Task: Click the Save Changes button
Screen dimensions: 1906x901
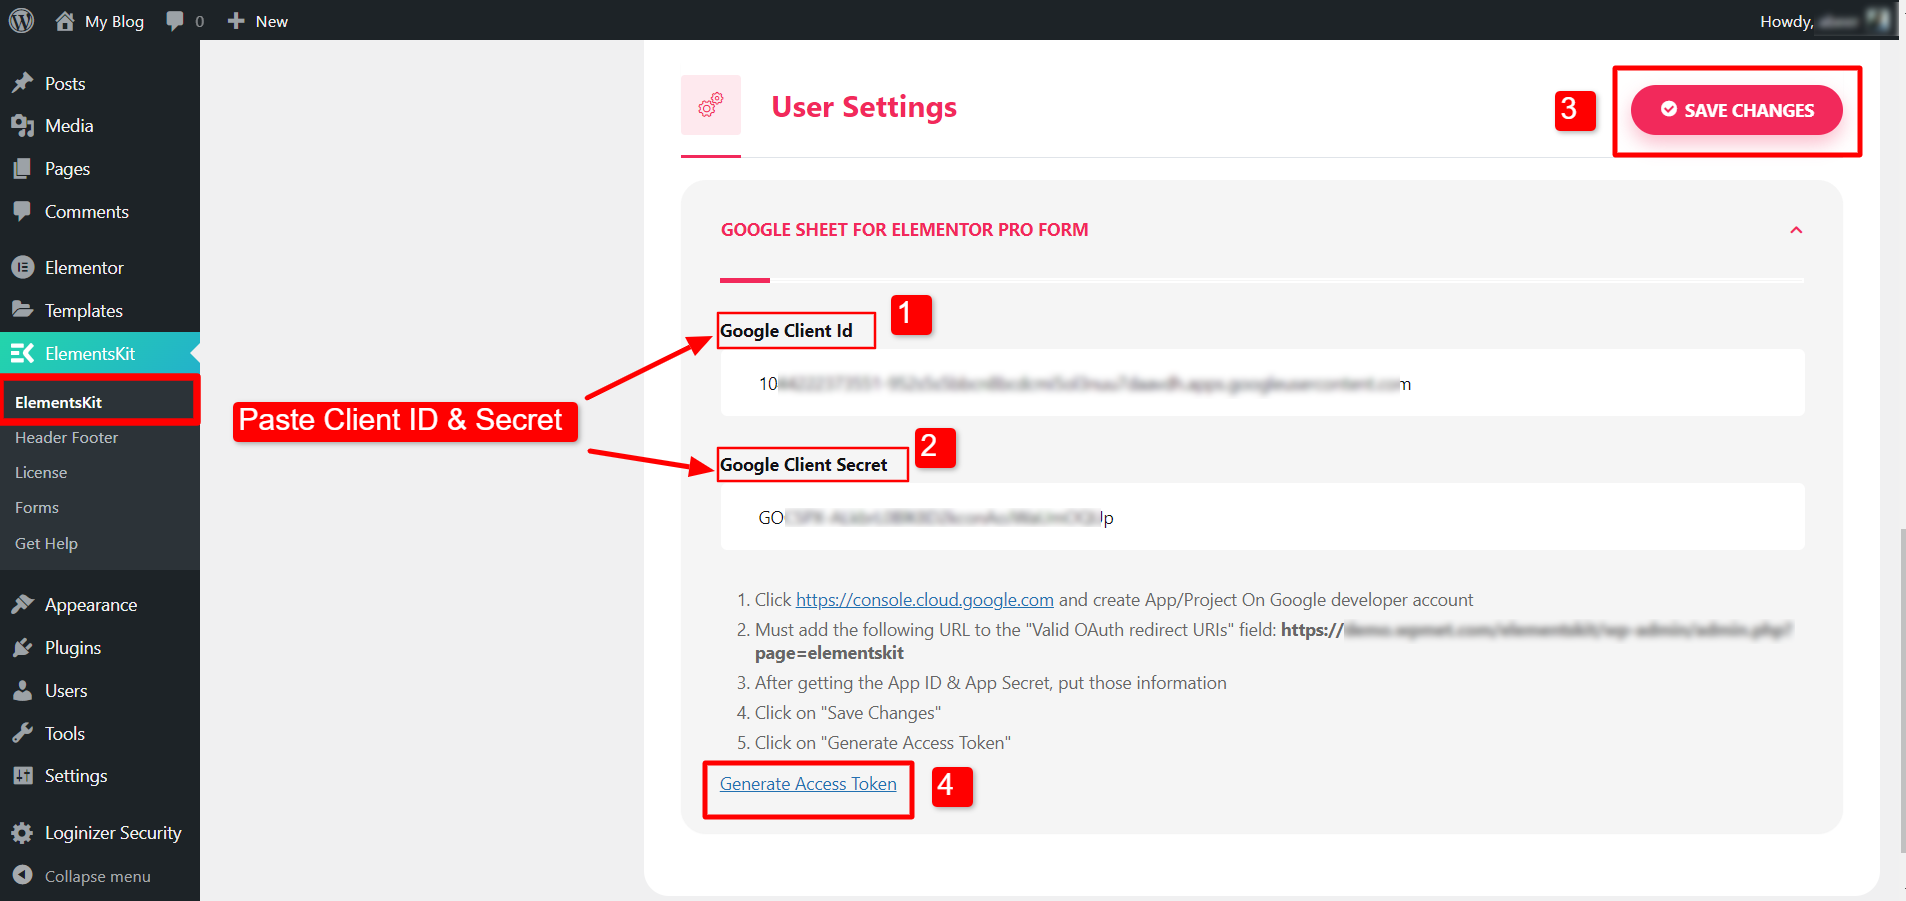Action: point(1736,110)
